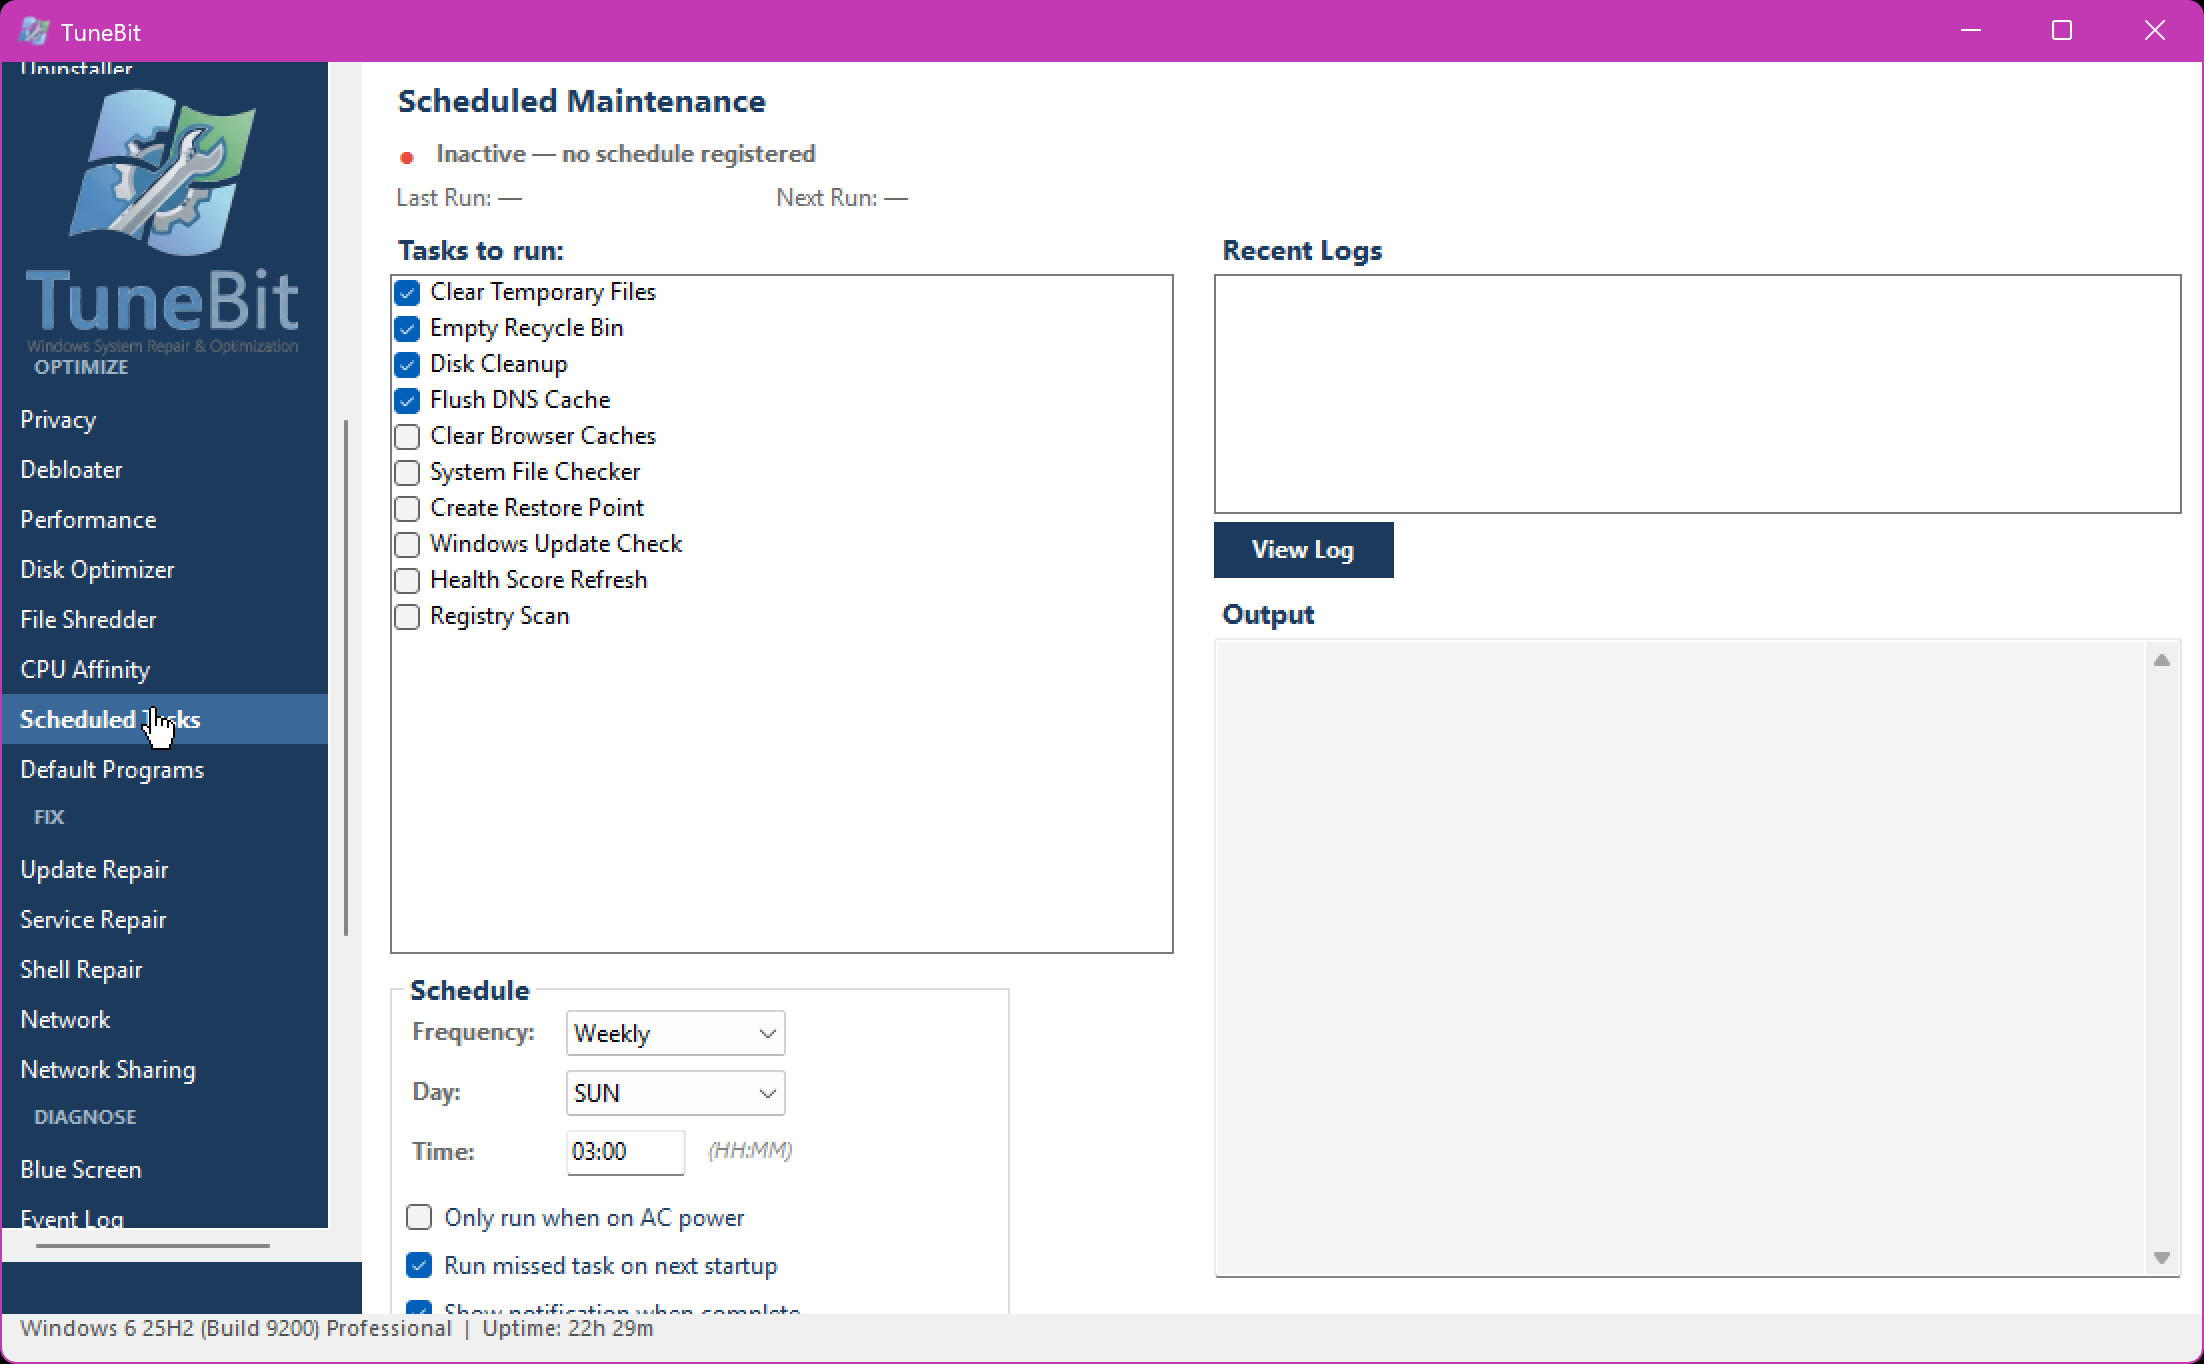Go to Service Repair section
2204x1364 pixels.
[165, 919]
